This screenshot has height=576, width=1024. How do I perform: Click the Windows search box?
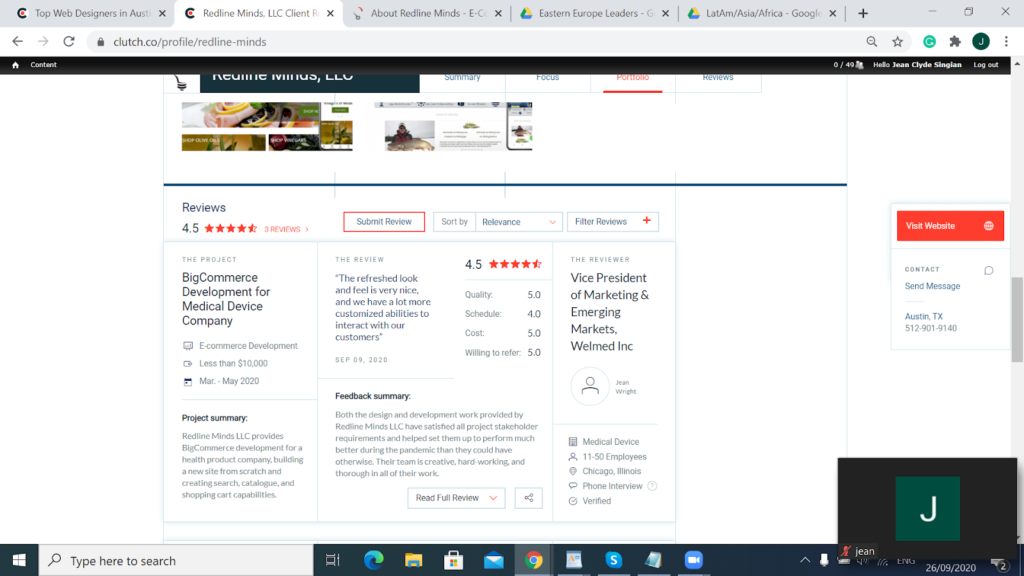(176, 560)
